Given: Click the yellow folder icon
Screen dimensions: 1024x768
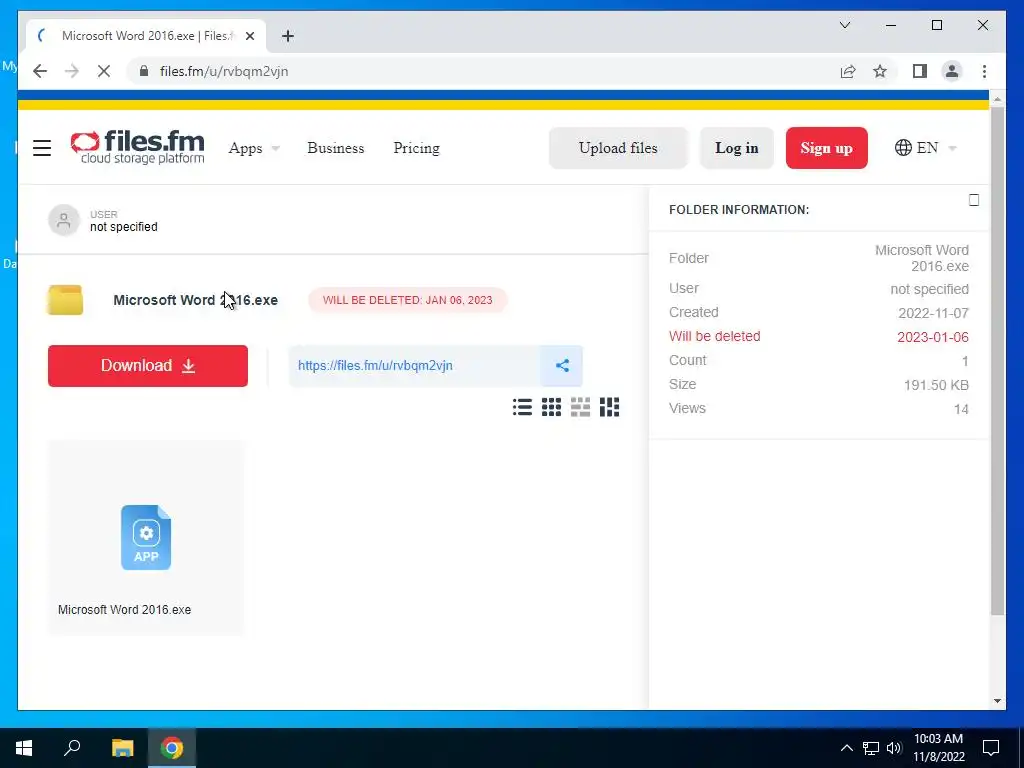Looking at the screenshot, I should pos(65,300).
